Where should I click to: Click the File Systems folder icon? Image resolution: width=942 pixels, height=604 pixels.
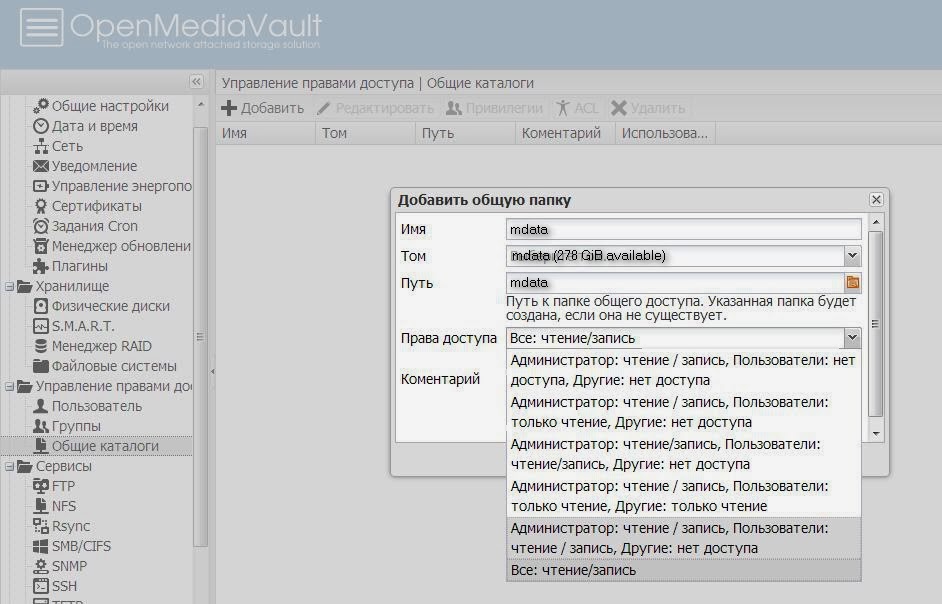[40, 365]
